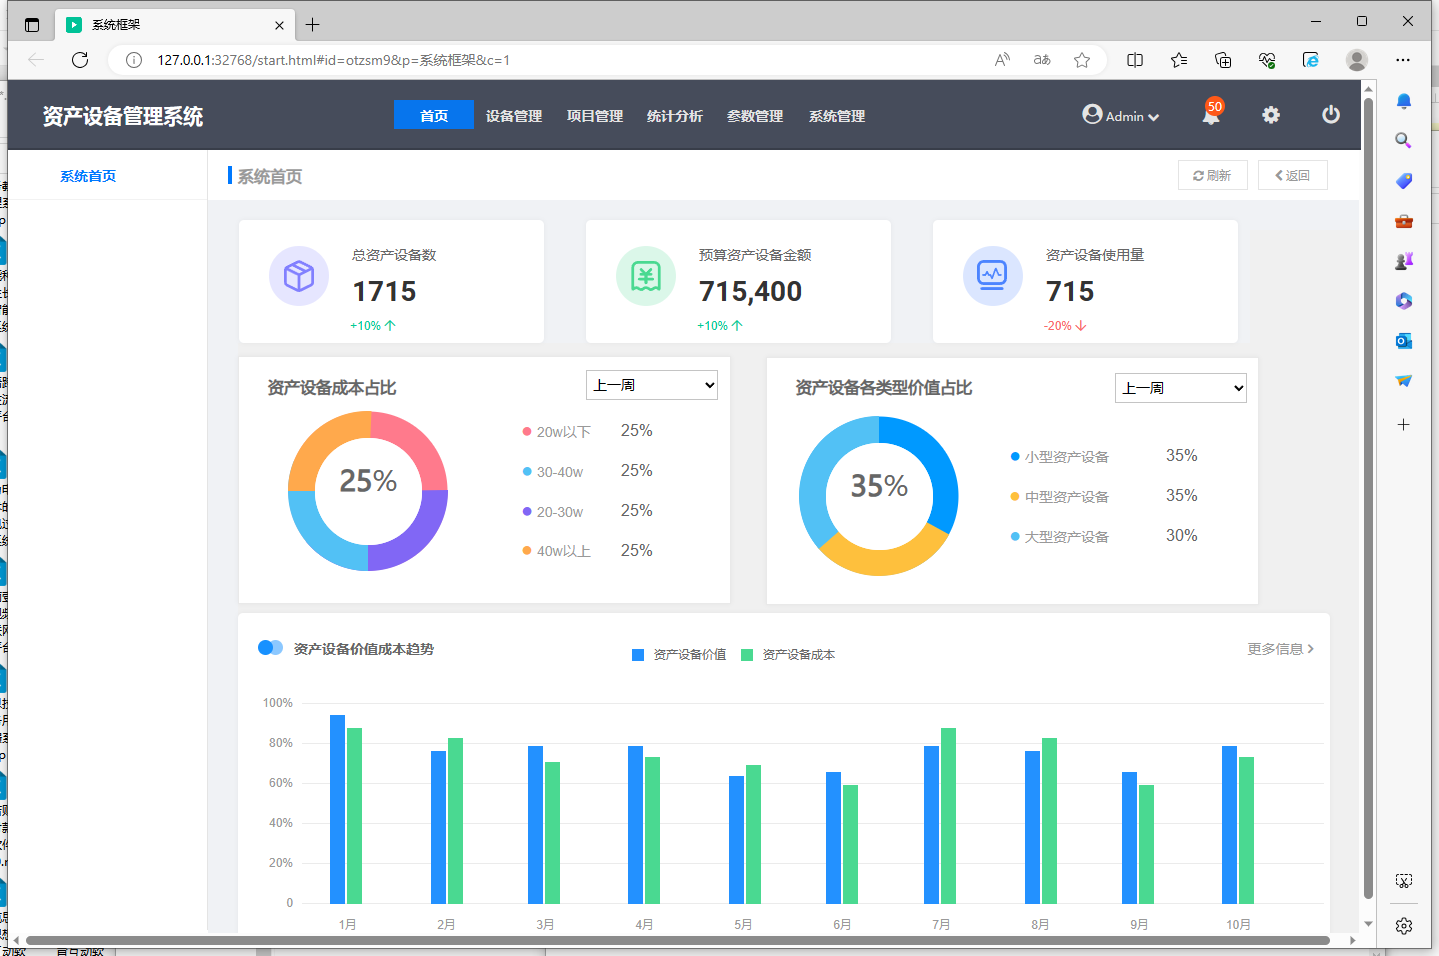The height and width of the screenshot is (956, 1439).
Task: Open the sidebar toolbox icon
Action: pyautogui.click(x=1404, y=221)
